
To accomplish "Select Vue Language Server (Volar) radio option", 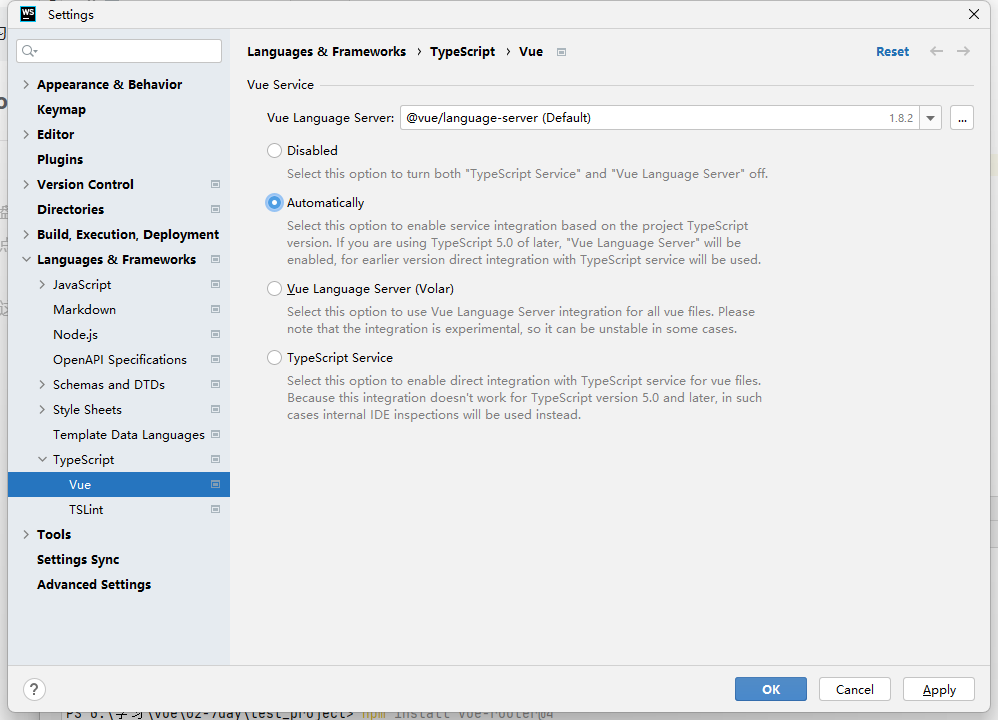I will pos(274,289).
